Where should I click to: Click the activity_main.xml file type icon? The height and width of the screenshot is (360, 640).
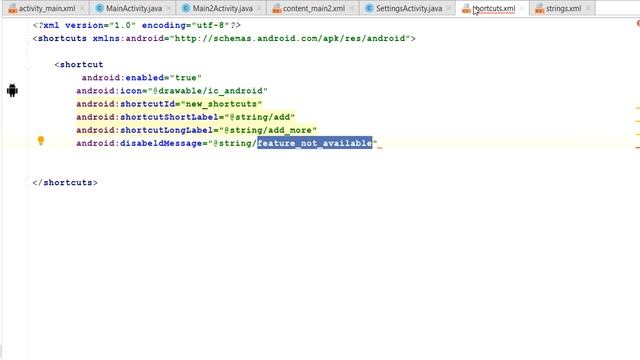point(13,8)
